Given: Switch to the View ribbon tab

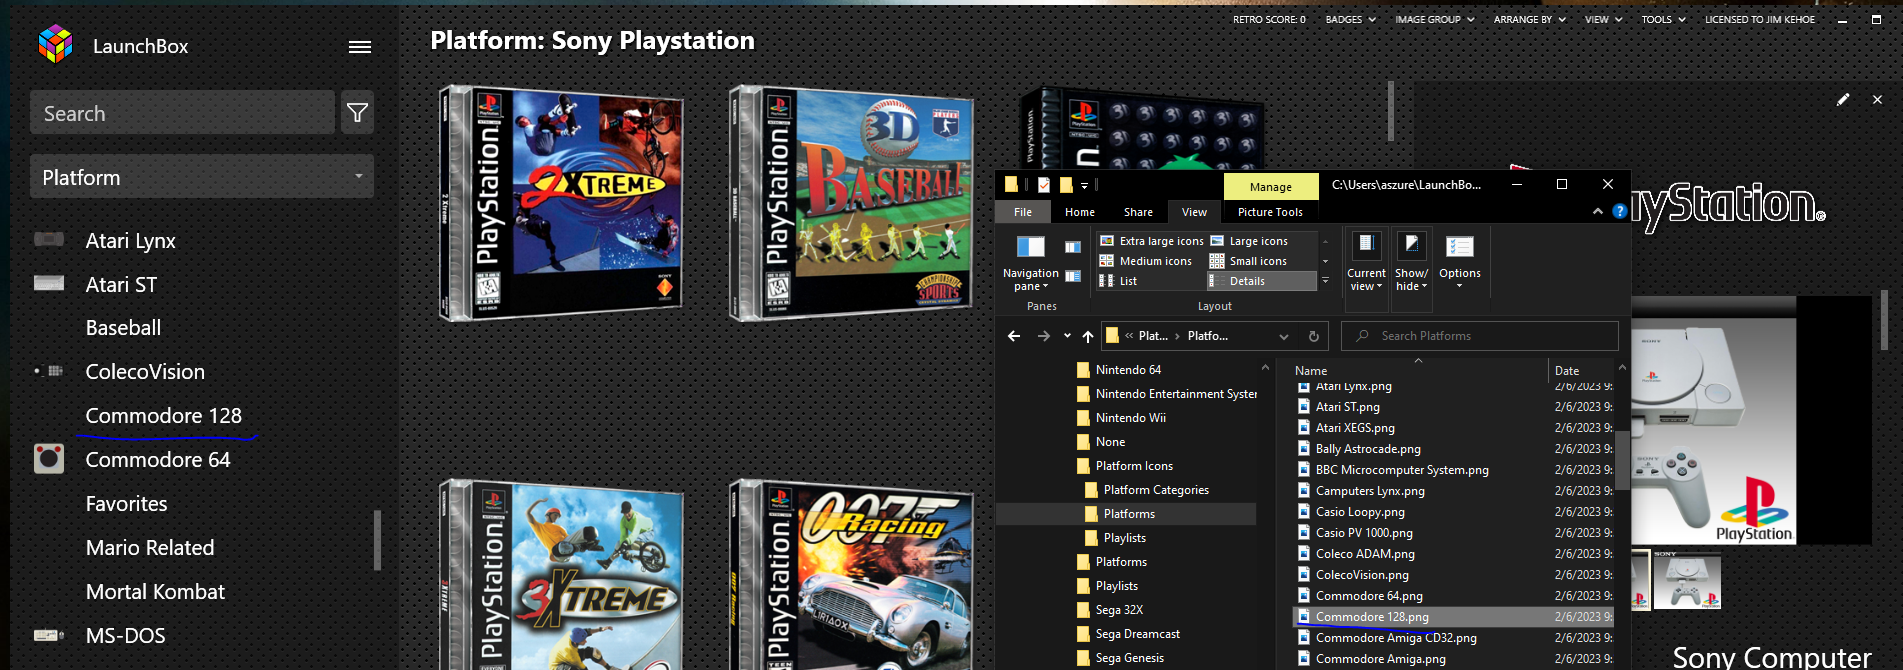Looking at the screenshot, I should 1194,212.
